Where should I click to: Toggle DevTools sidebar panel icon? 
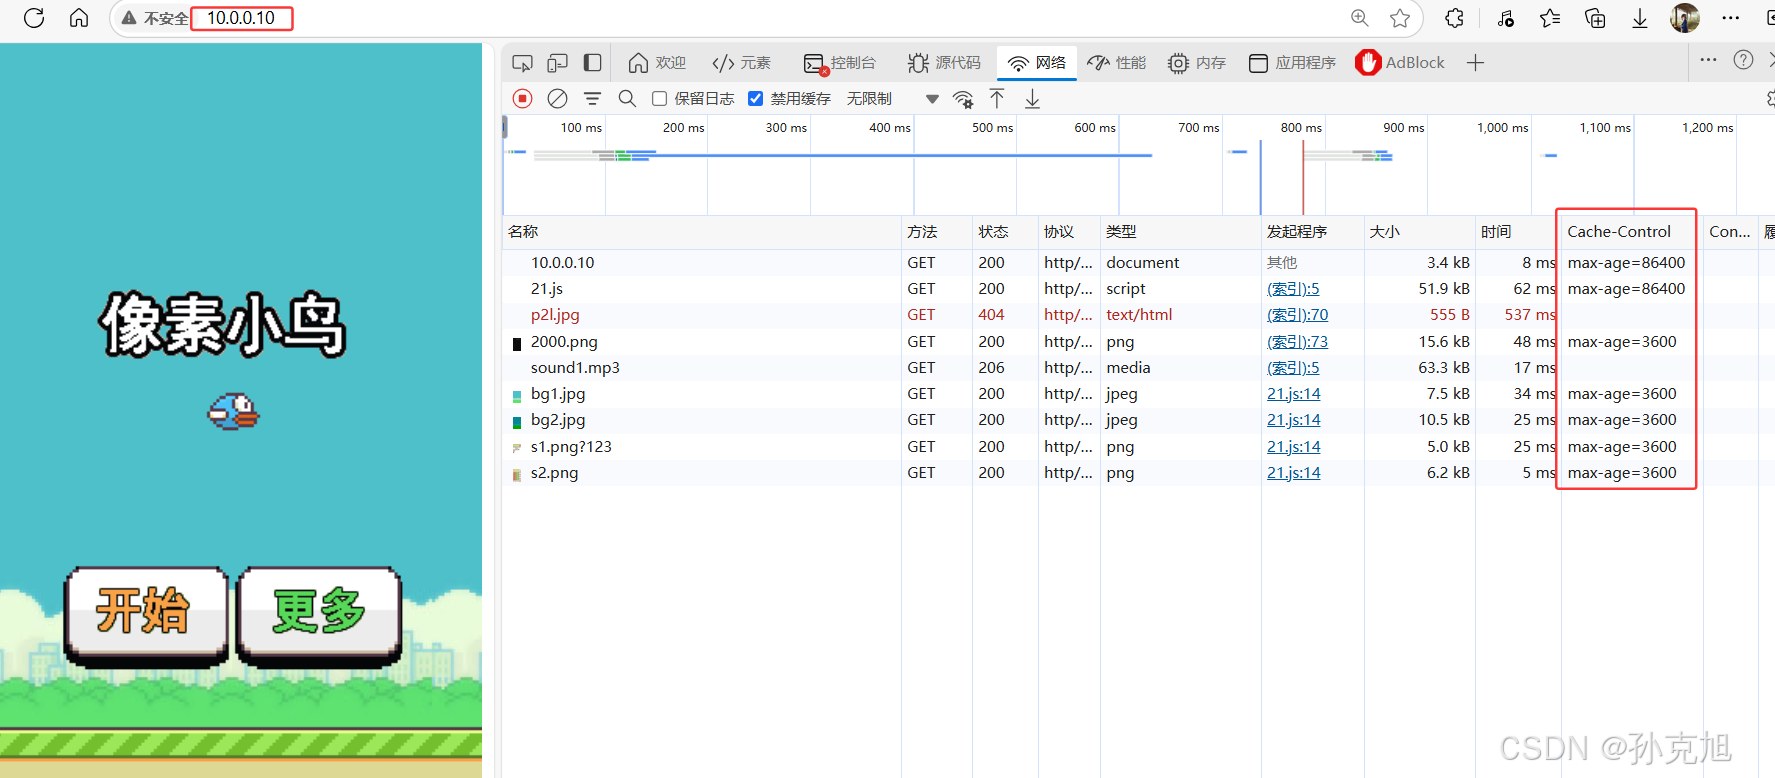tap(592, 63)
